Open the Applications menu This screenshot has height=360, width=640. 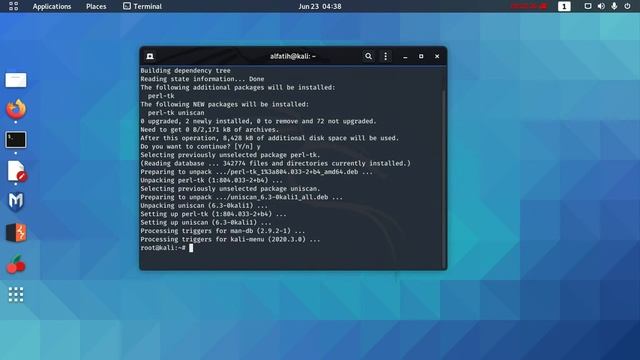pyautogui.click(x=52, y=7)
